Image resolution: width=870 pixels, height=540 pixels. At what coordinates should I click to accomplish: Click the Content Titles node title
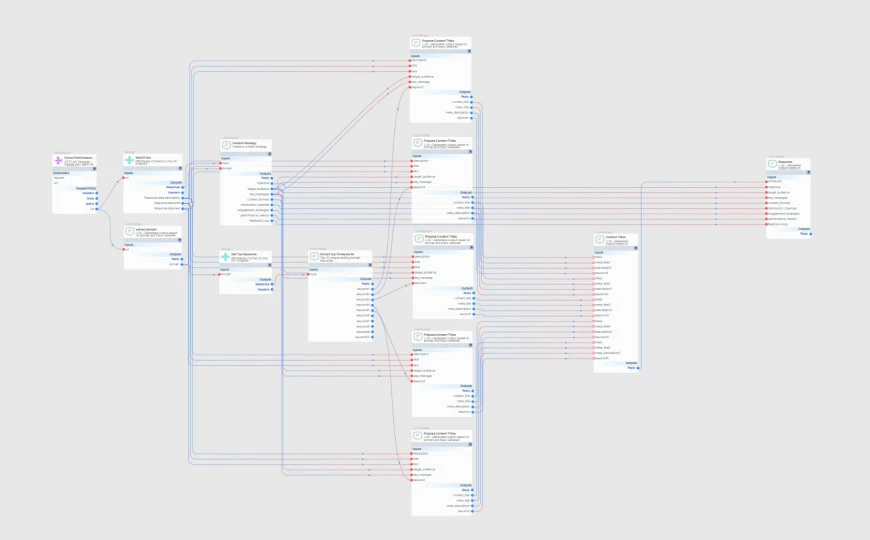[x=616, y=237]
